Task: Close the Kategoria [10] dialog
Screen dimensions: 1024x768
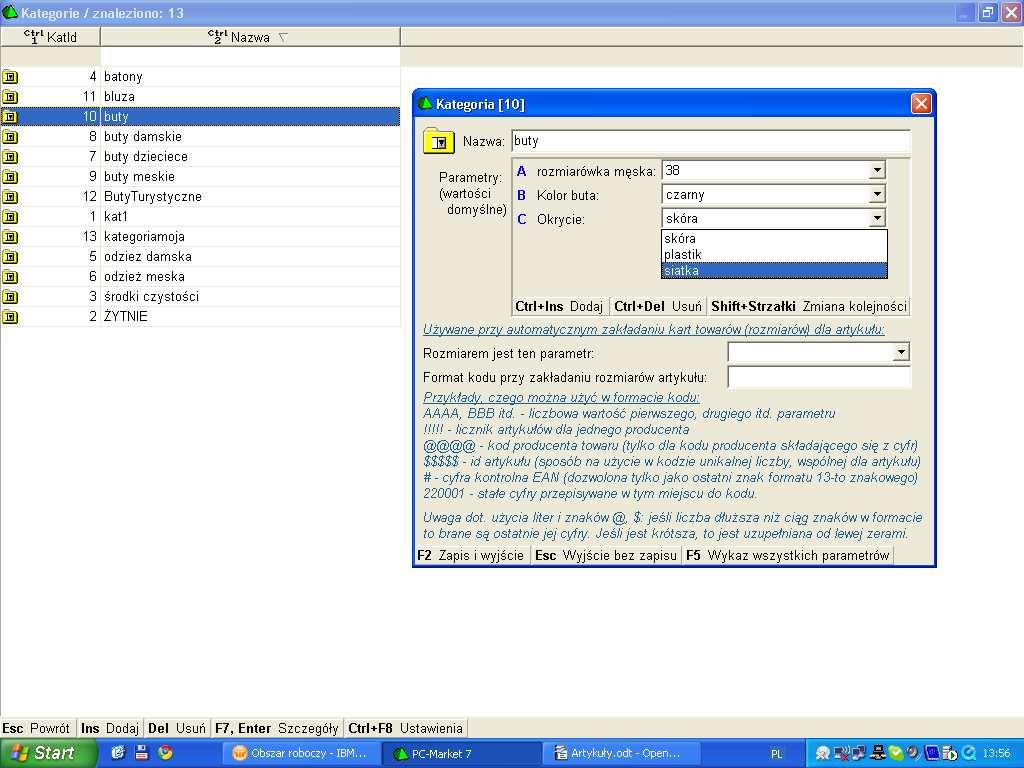Action: click(921, 104)
